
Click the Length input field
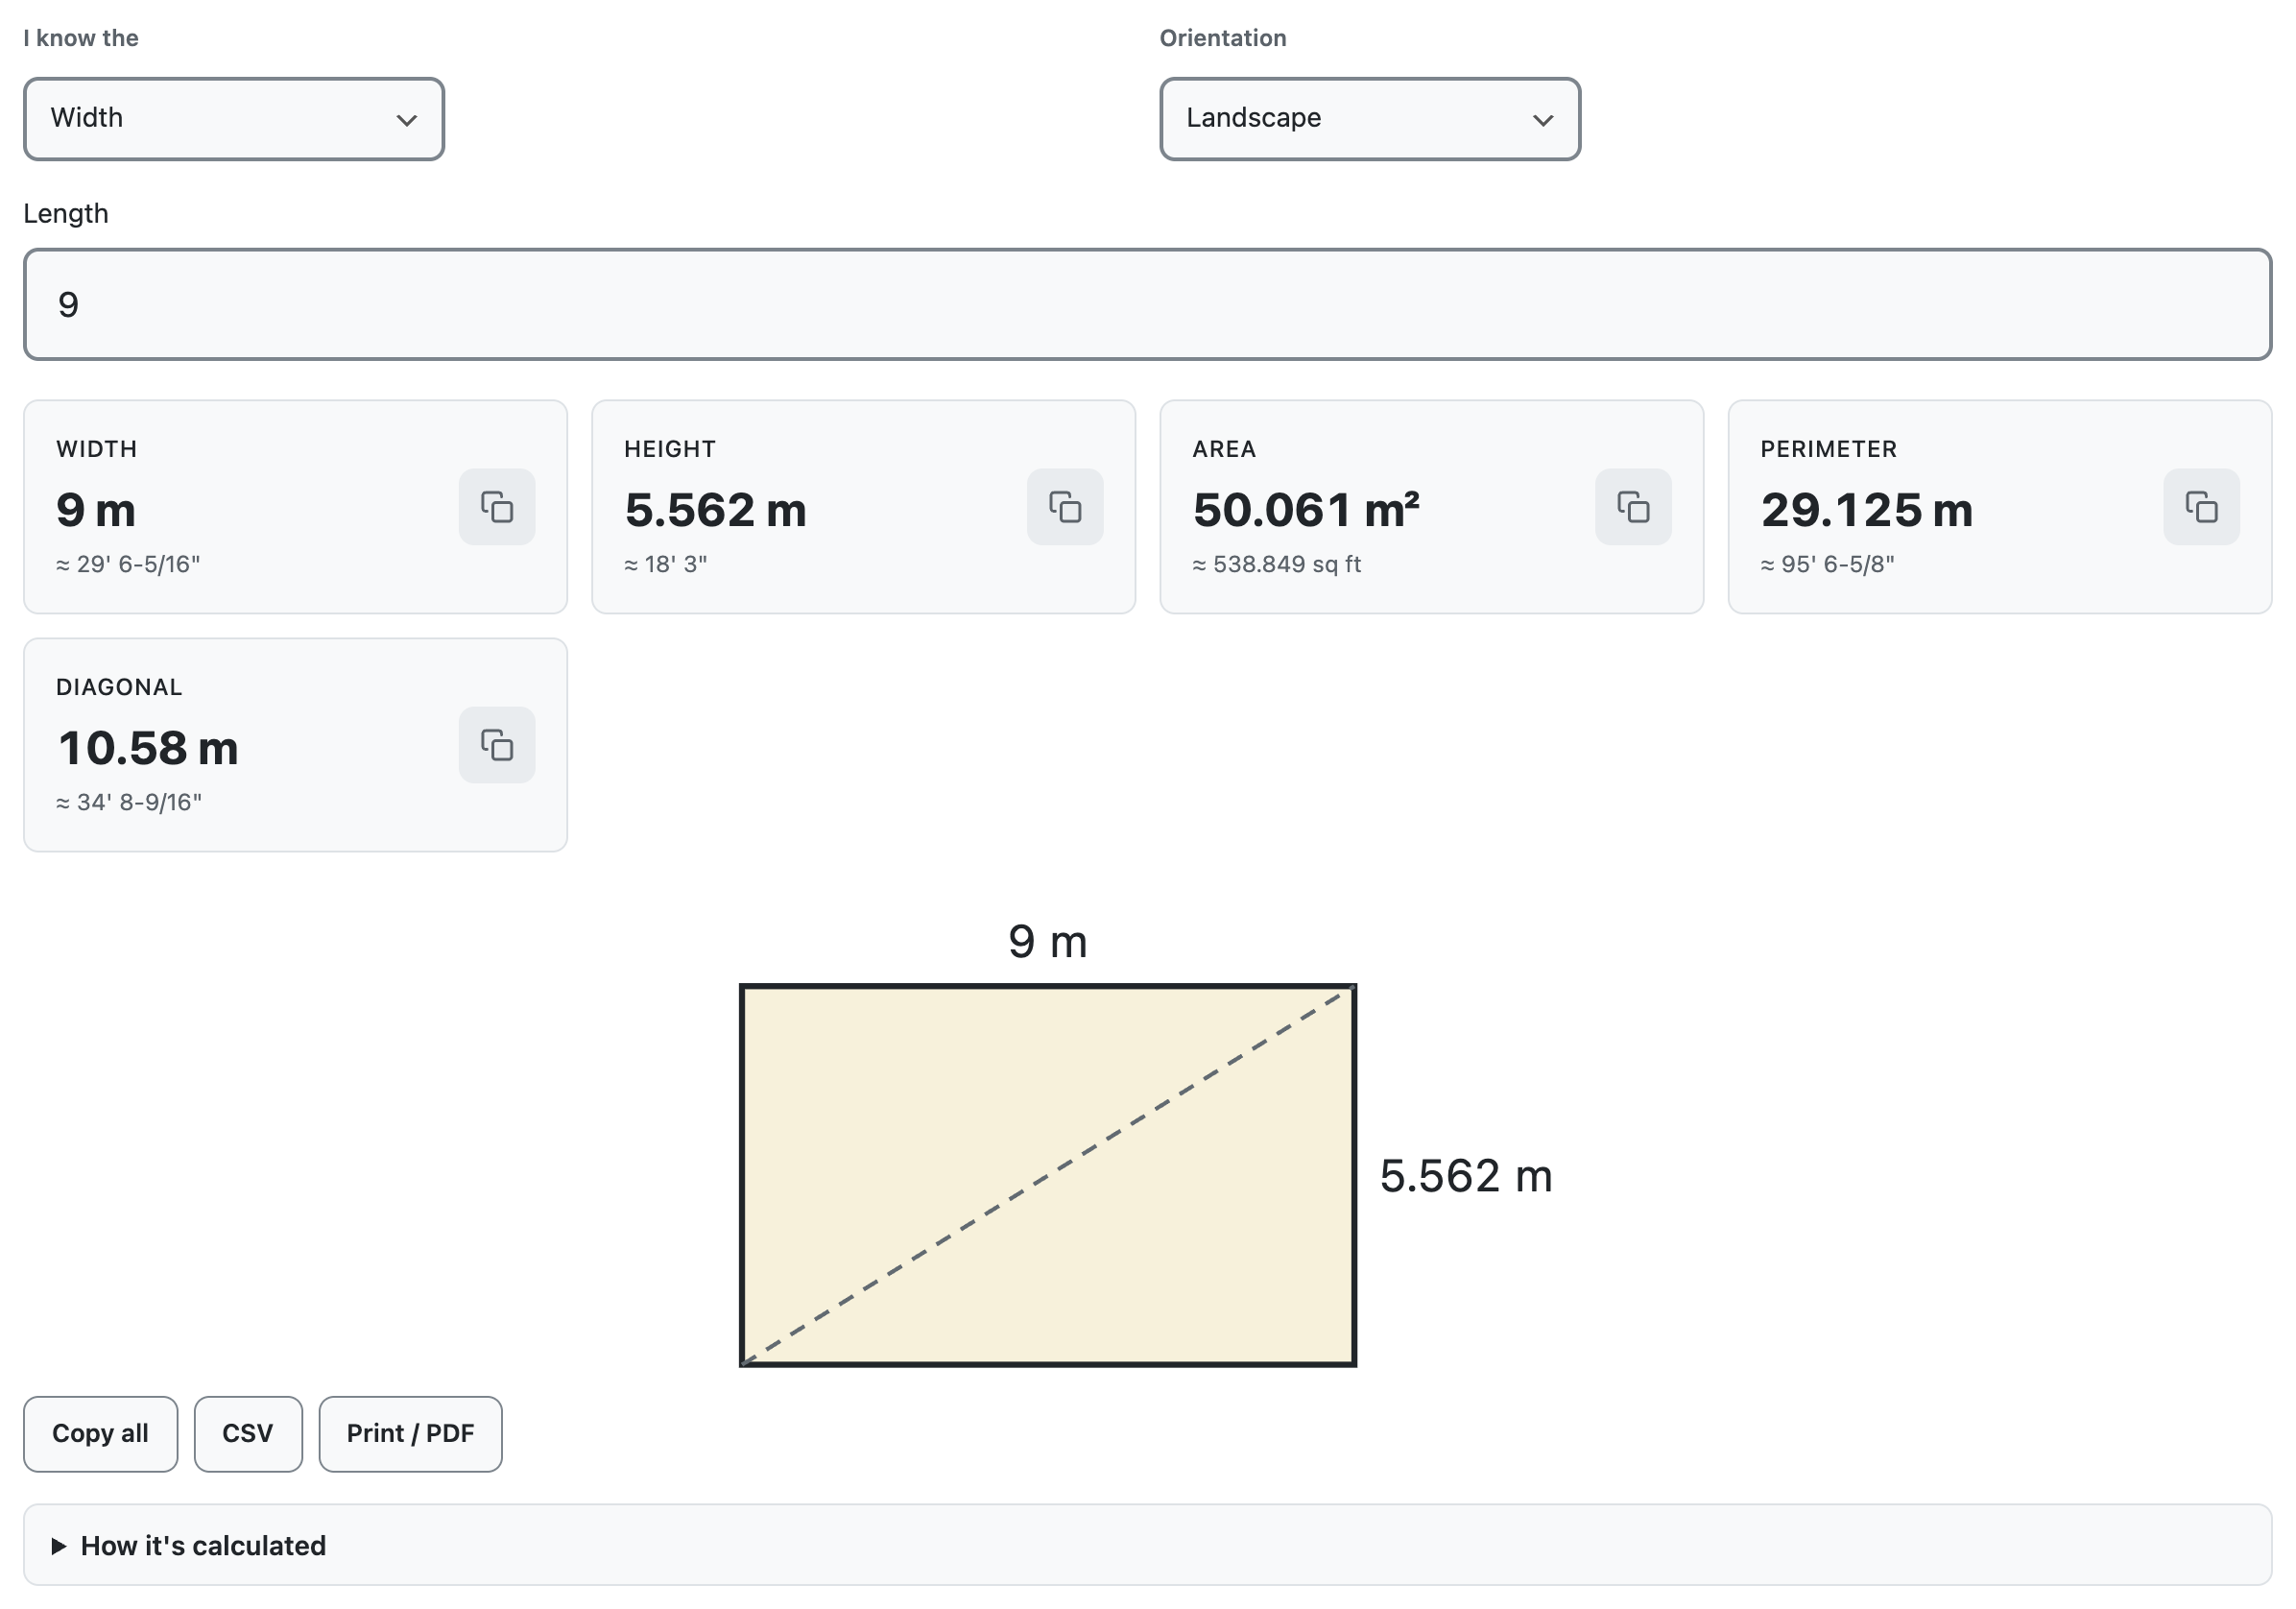pos(1147,305)
